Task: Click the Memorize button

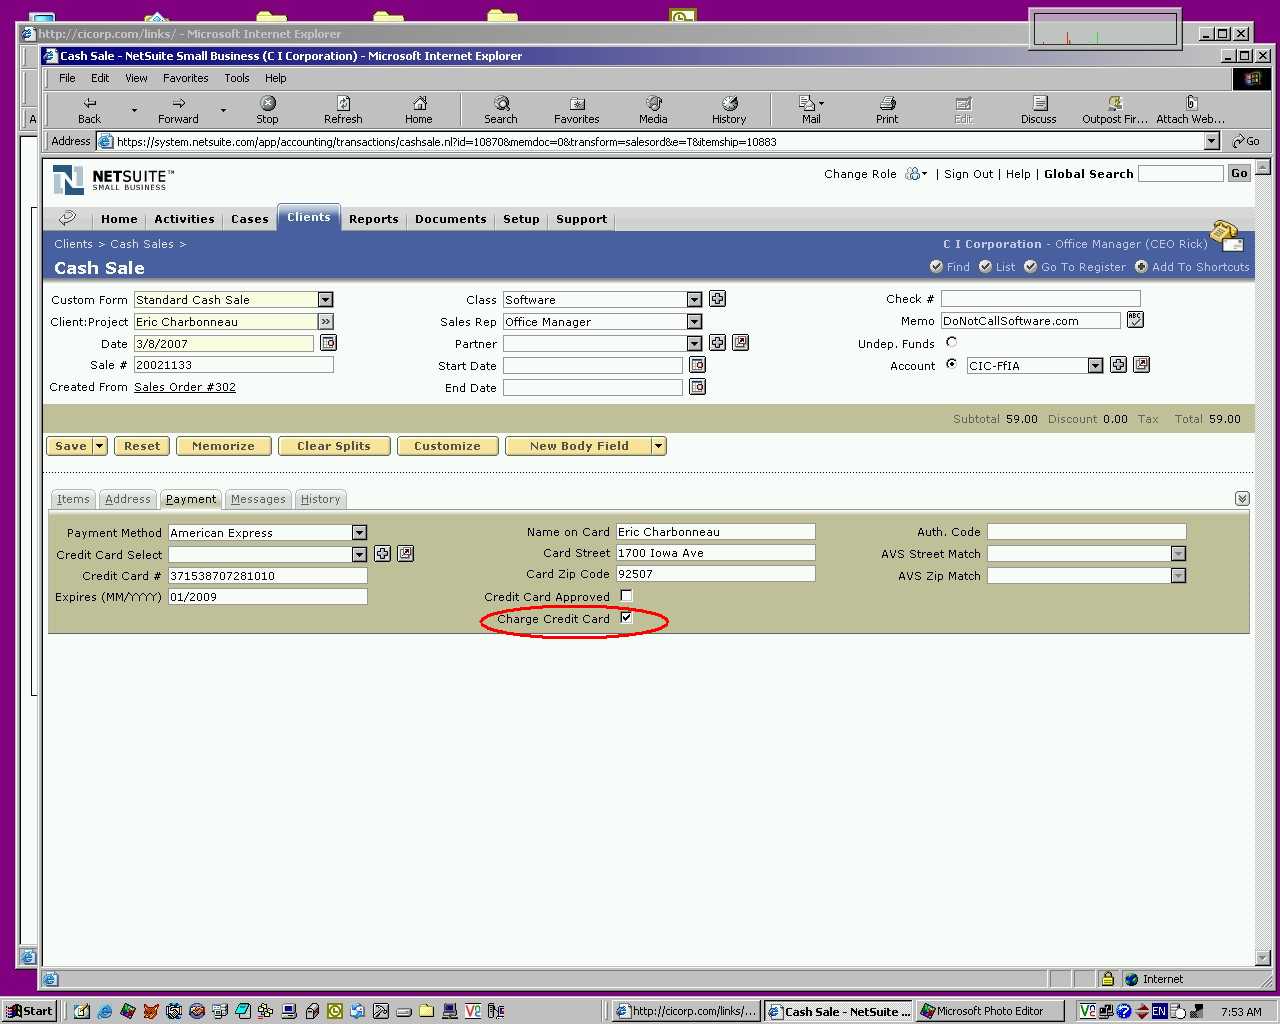Action: 223,446
